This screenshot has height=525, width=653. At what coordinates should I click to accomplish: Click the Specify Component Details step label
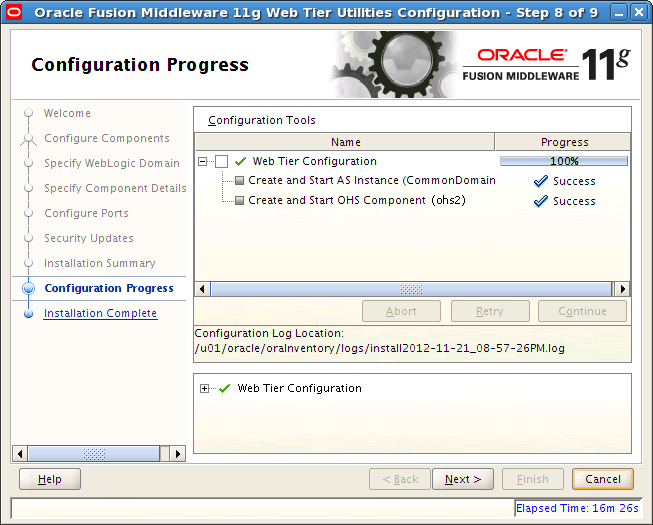(115, 188)
